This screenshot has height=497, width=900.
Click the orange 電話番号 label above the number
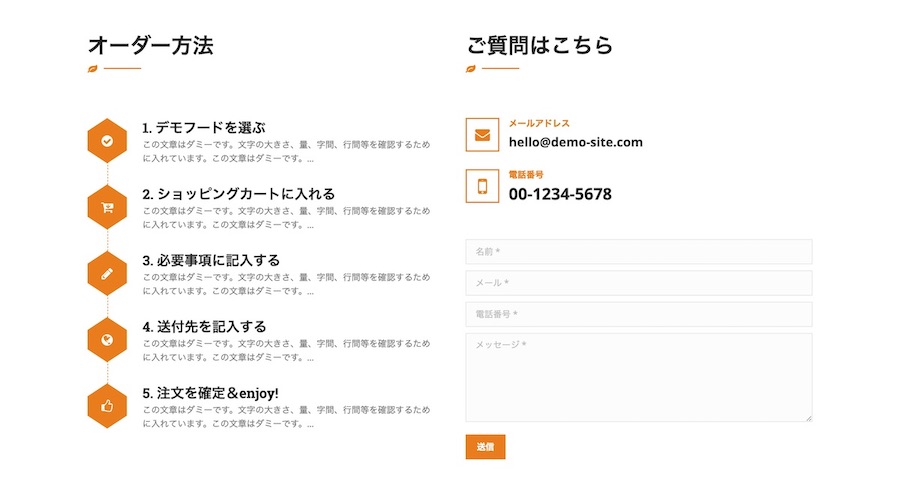526,174
